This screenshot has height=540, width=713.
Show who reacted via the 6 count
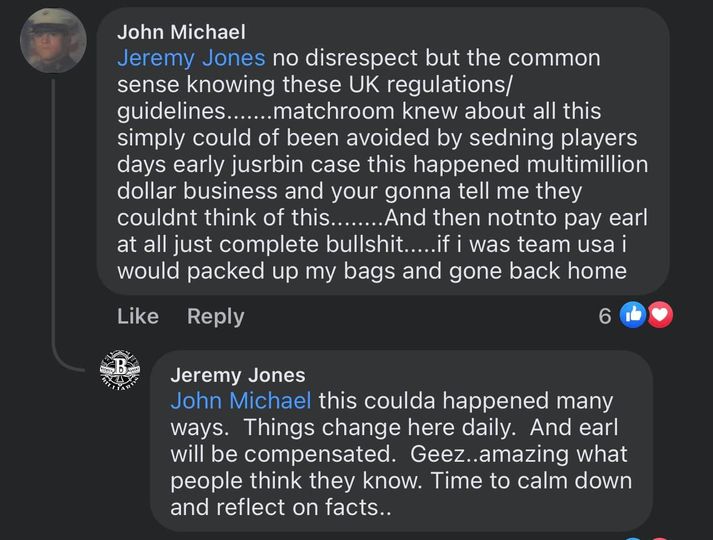pyautogui.click(x=604, y=316)
